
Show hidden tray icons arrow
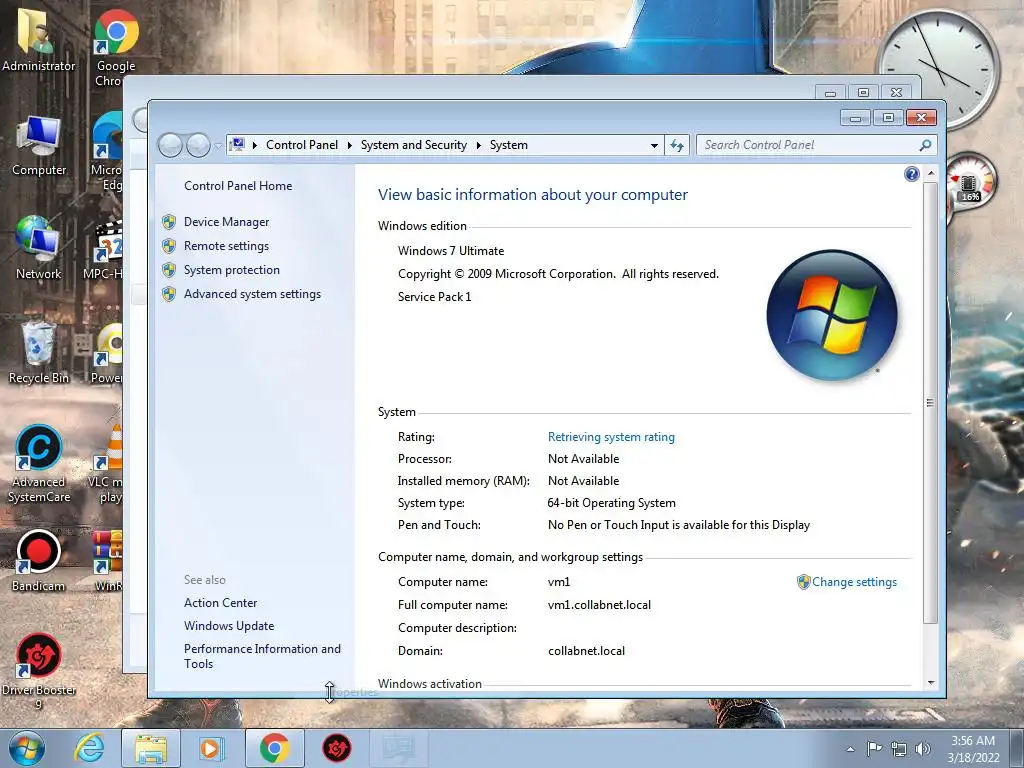[x=850, y=749]
